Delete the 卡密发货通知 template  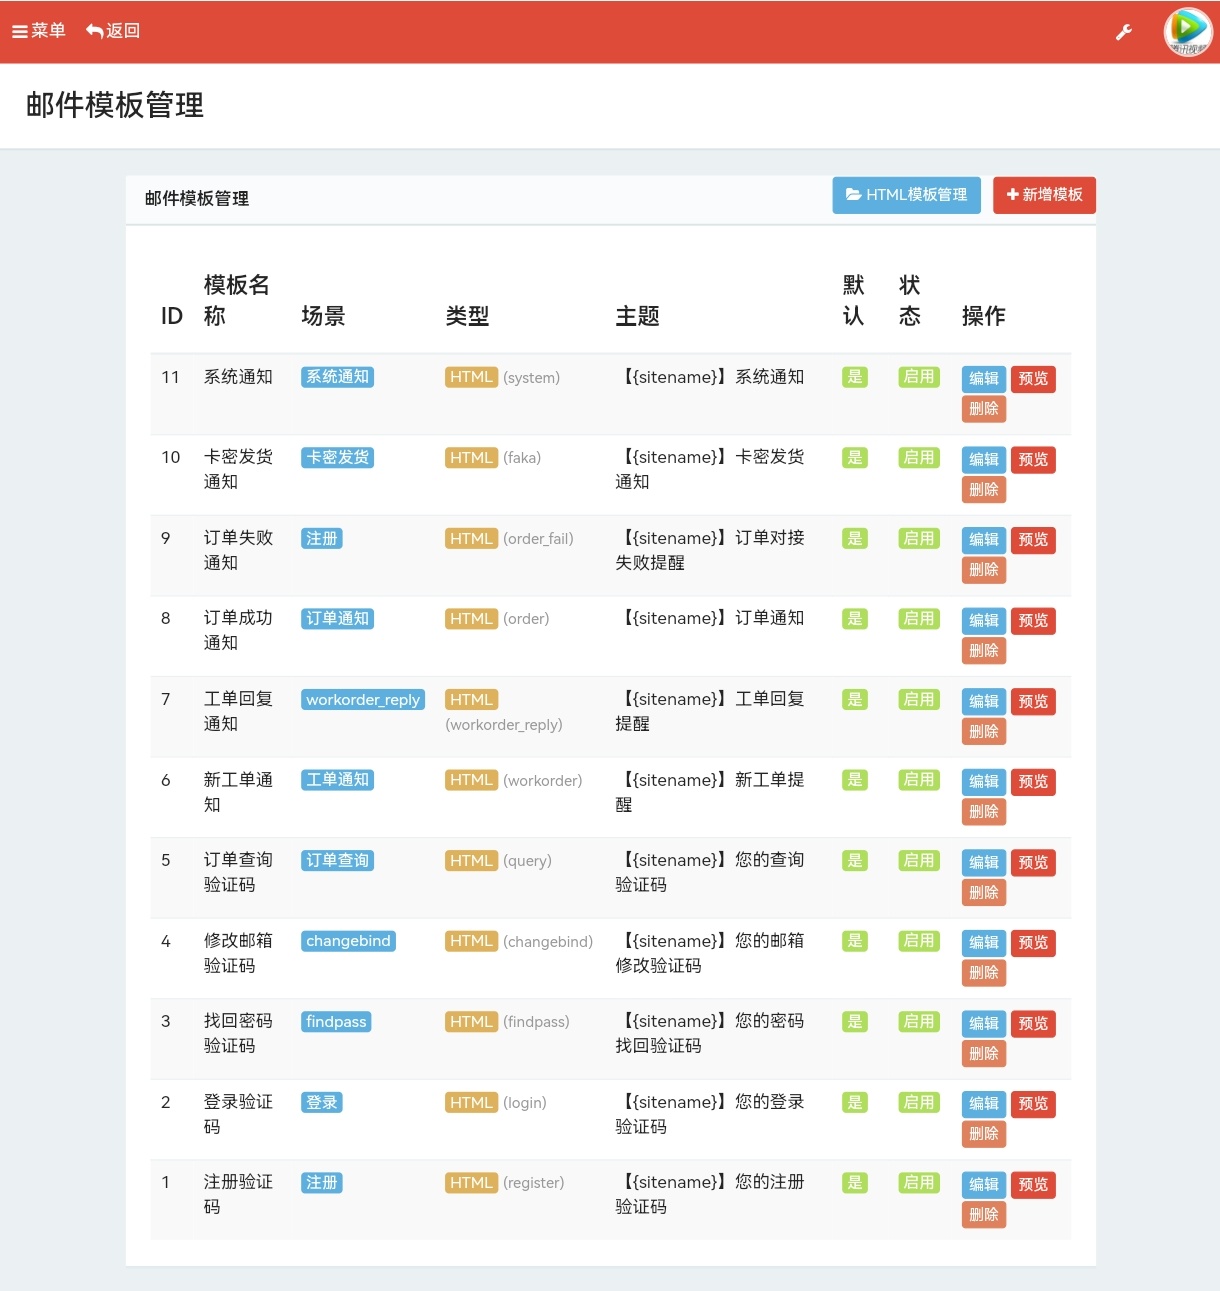pos(984,490)
